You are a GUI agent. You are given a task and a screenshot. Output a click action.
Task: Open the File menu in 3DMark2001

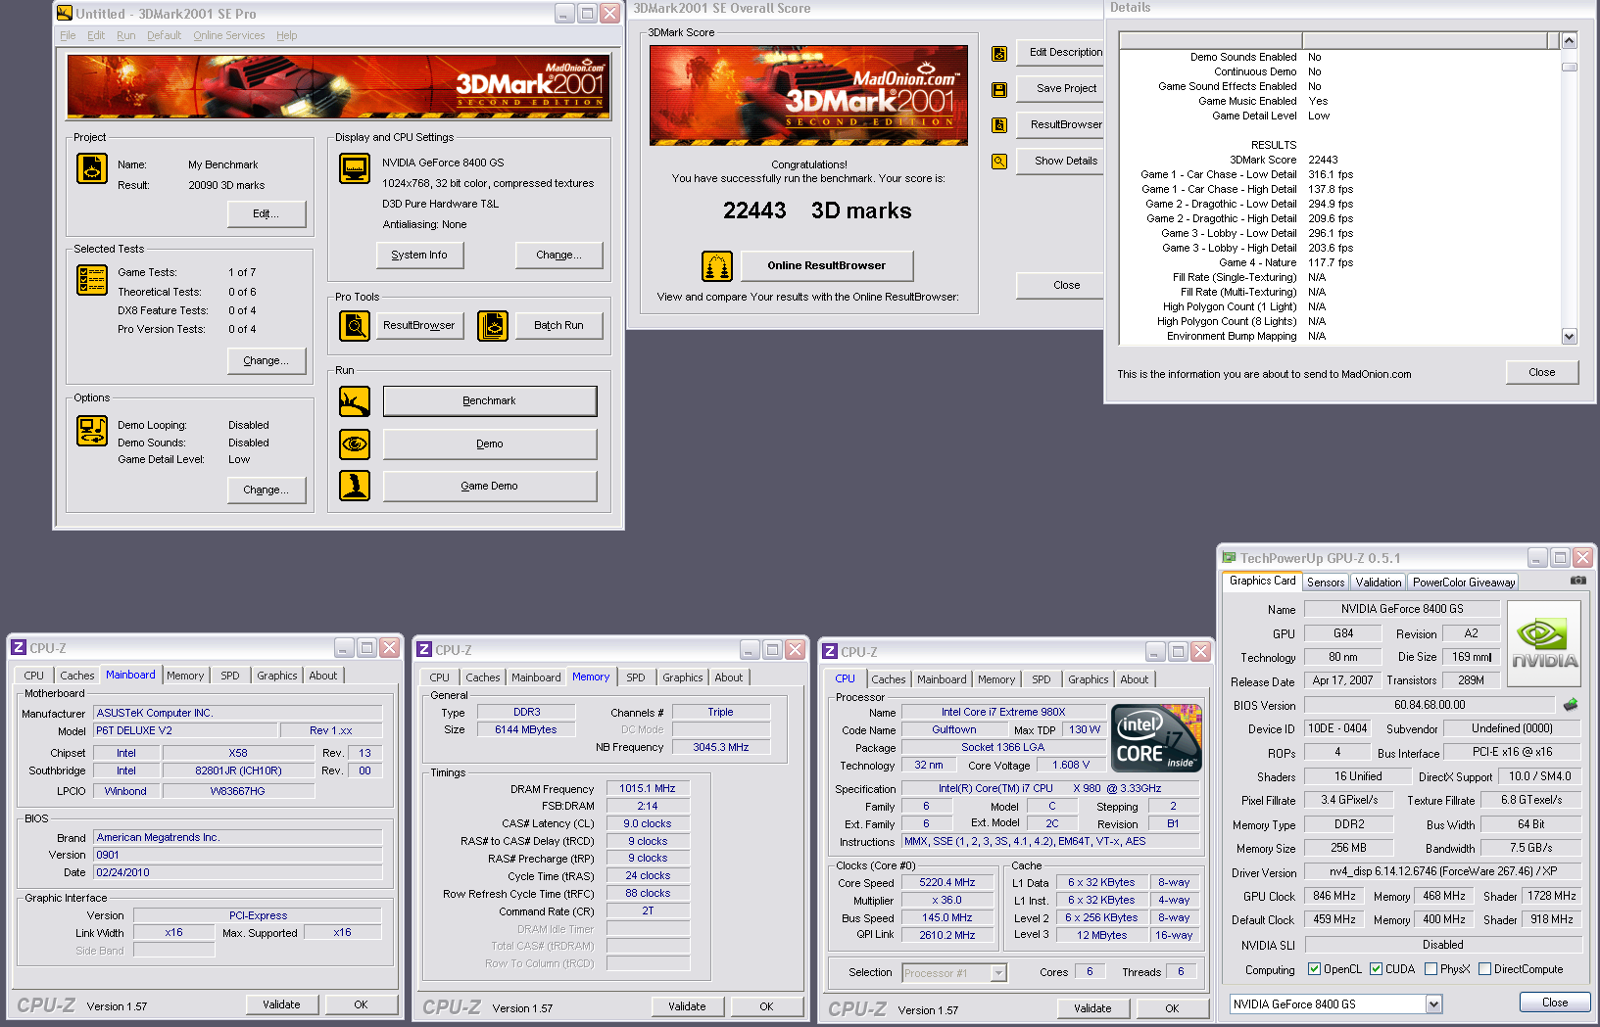(x=68, y=35)
